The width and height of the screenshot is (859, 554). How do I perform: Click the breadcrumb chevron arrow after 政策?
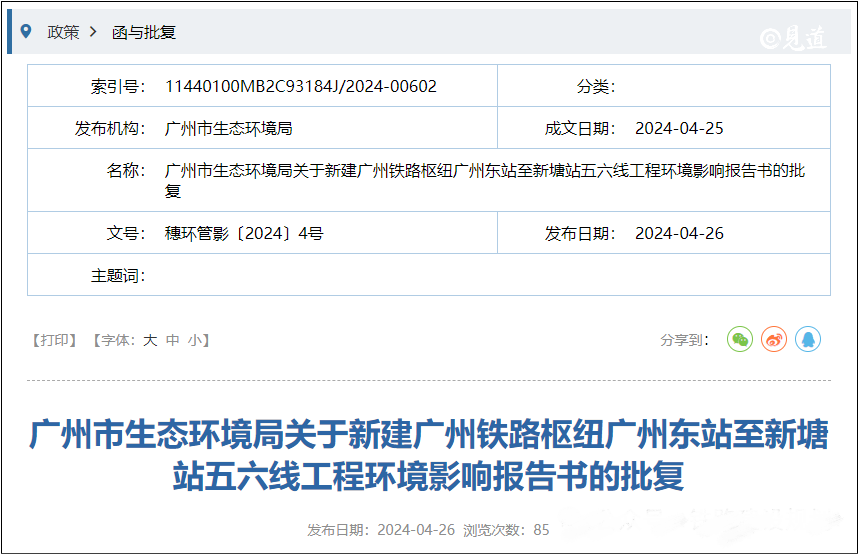93,32
